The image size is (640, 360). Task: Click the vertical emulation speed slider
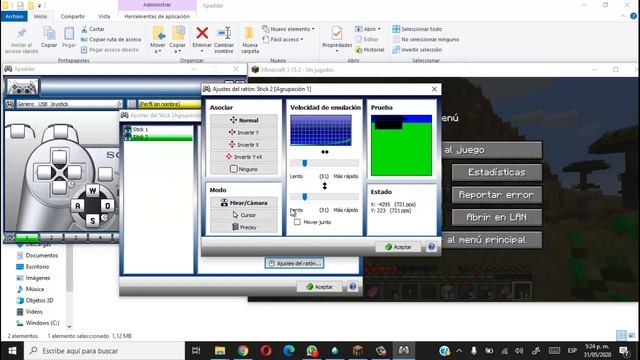pyautogui.click(x=324, y=197)
